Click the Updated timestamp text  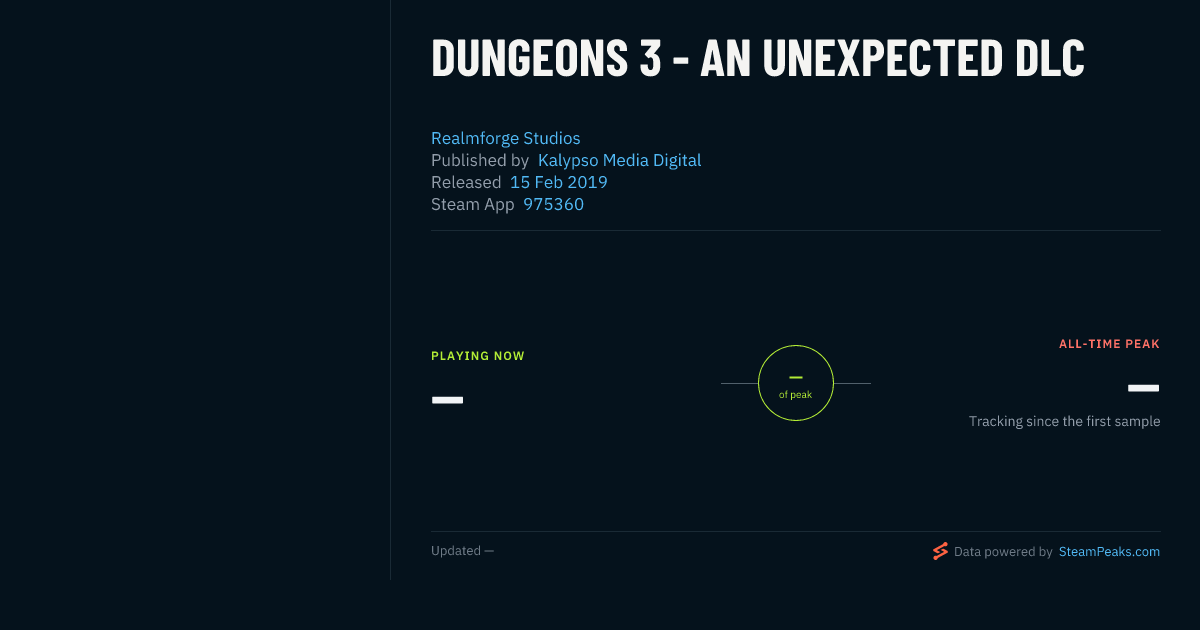coord(462,551)
